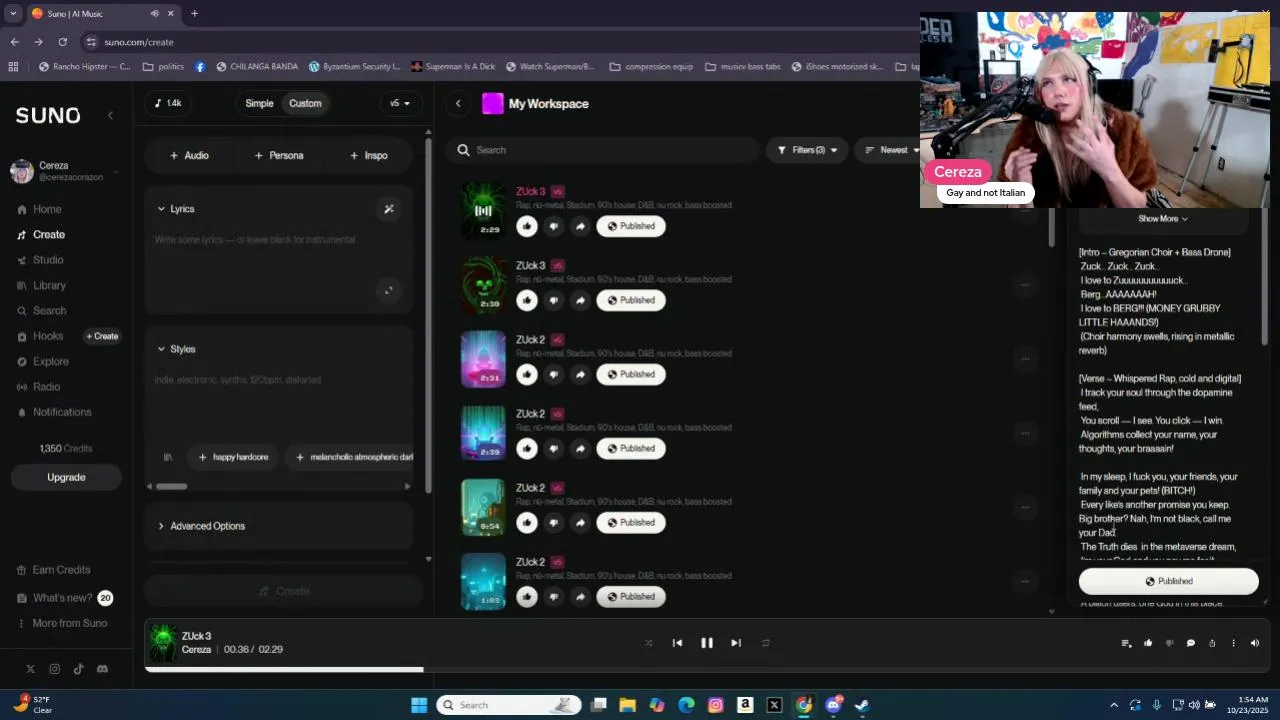Expand Advanced Options
The height and width of the screenshot is (720, 1280).
tap(200, 526)
